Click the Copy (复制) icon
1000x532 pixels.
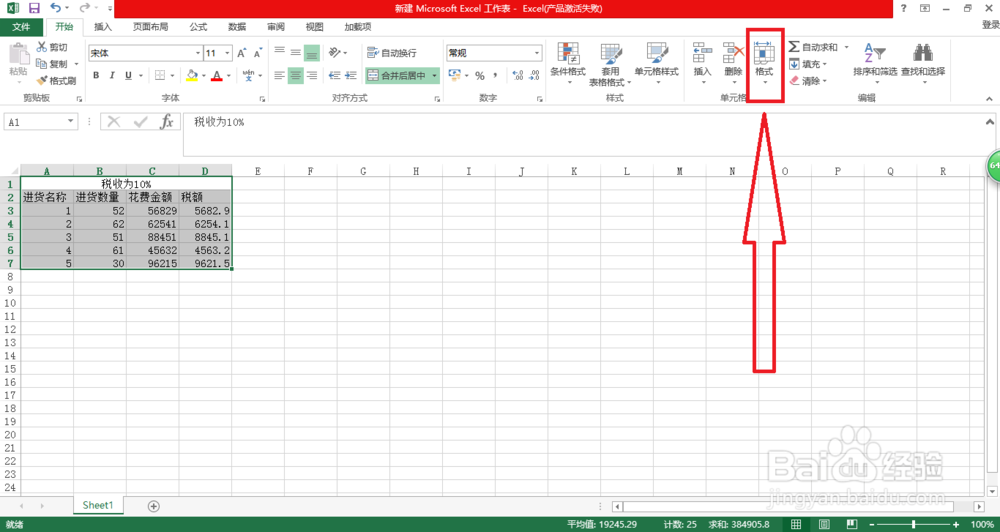pos(41,64)
